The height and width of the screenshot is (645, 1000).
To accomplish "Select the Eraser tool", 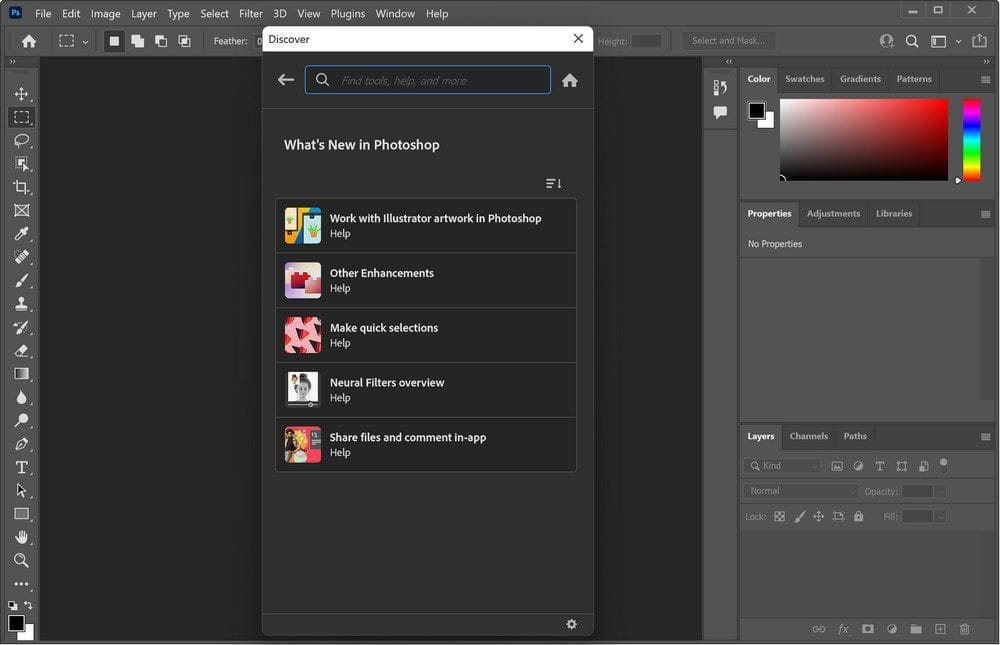I will pyautogui.click(x=22, y=350).
